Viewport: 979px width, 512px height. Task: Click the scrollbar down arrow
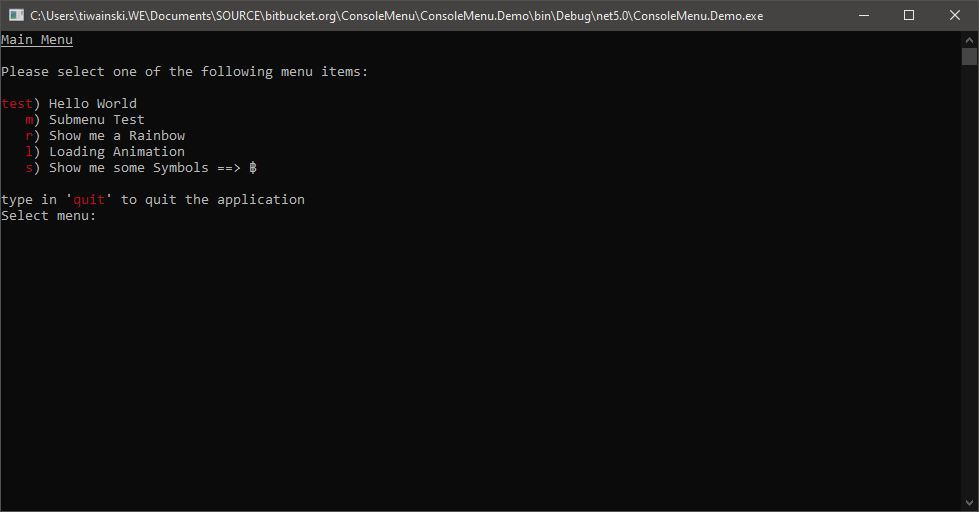pyautogui.click(x=969, y=503)
